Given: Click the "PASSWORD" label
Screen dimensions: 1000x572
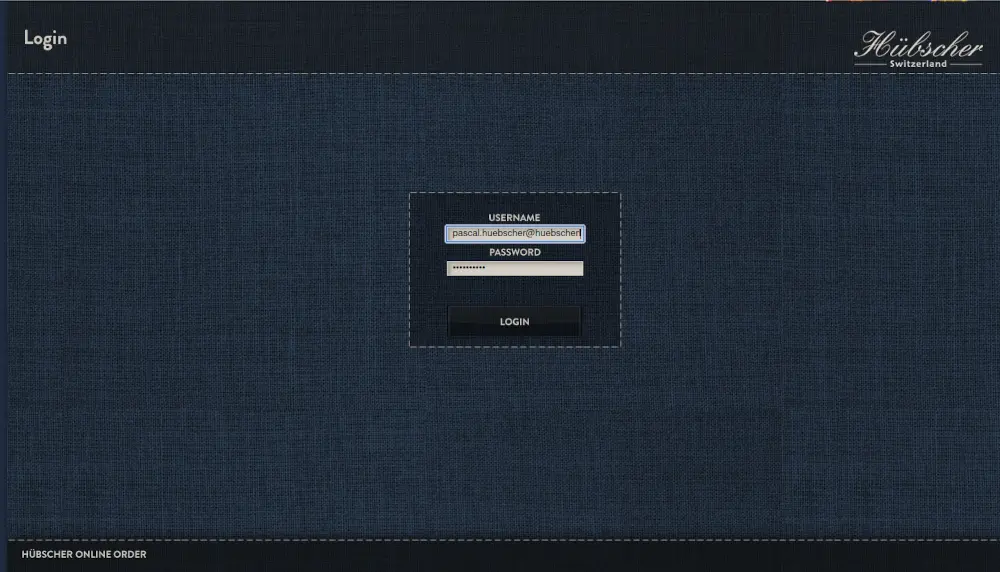Looking at the screenshot, I should 515,252.
